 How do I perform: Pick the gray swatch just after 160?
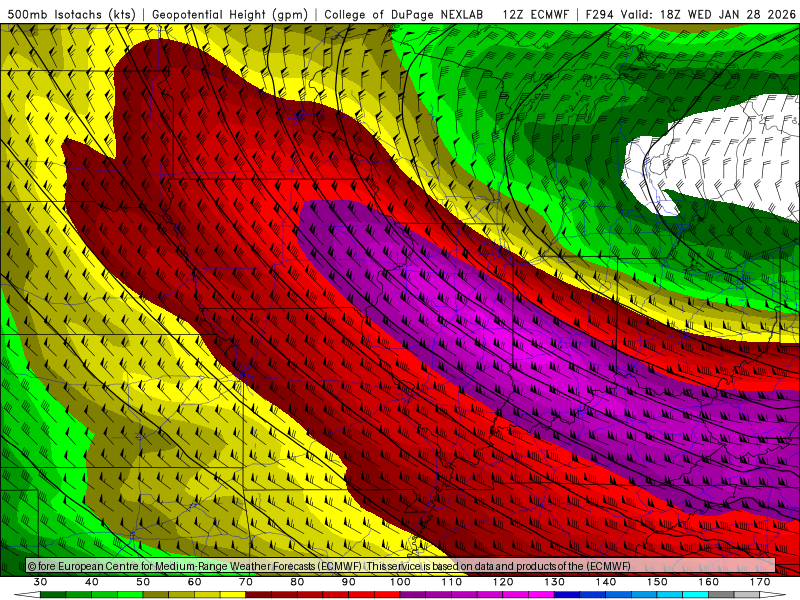coord(721,594)
